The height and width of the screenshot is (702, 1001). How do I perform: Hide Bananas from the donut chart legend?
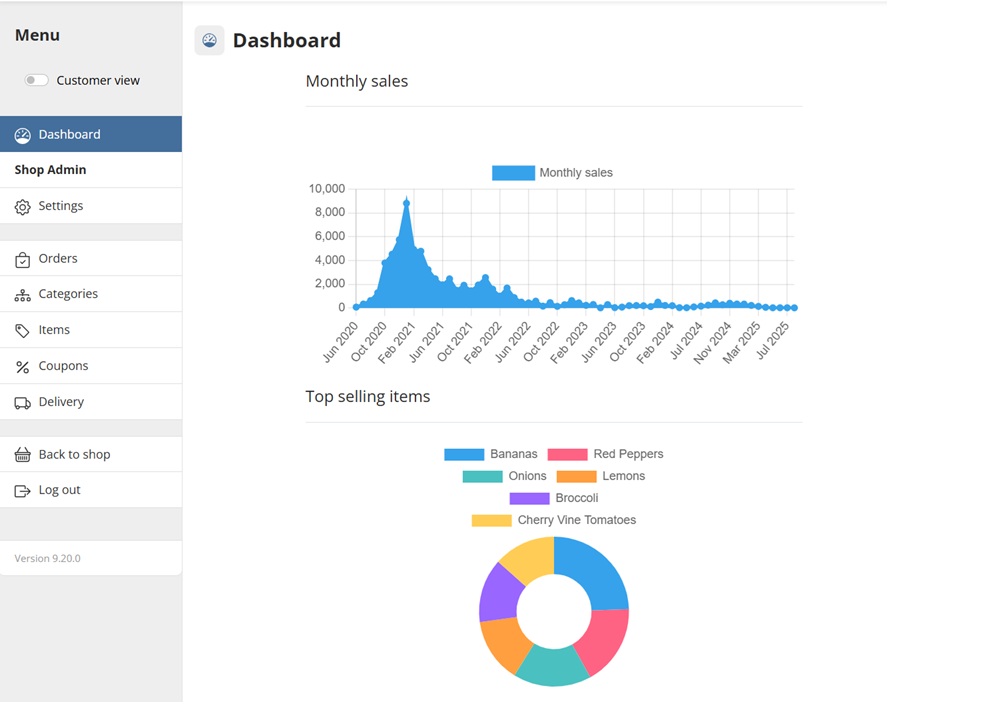491,454
